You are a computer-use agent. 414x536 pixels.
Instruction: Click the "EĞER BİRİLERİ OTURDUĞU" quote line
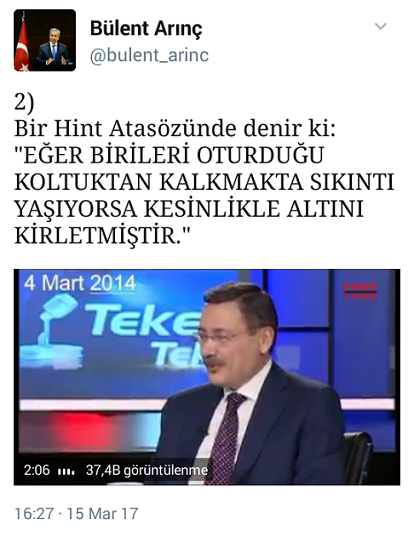click(x=169, y=155)
